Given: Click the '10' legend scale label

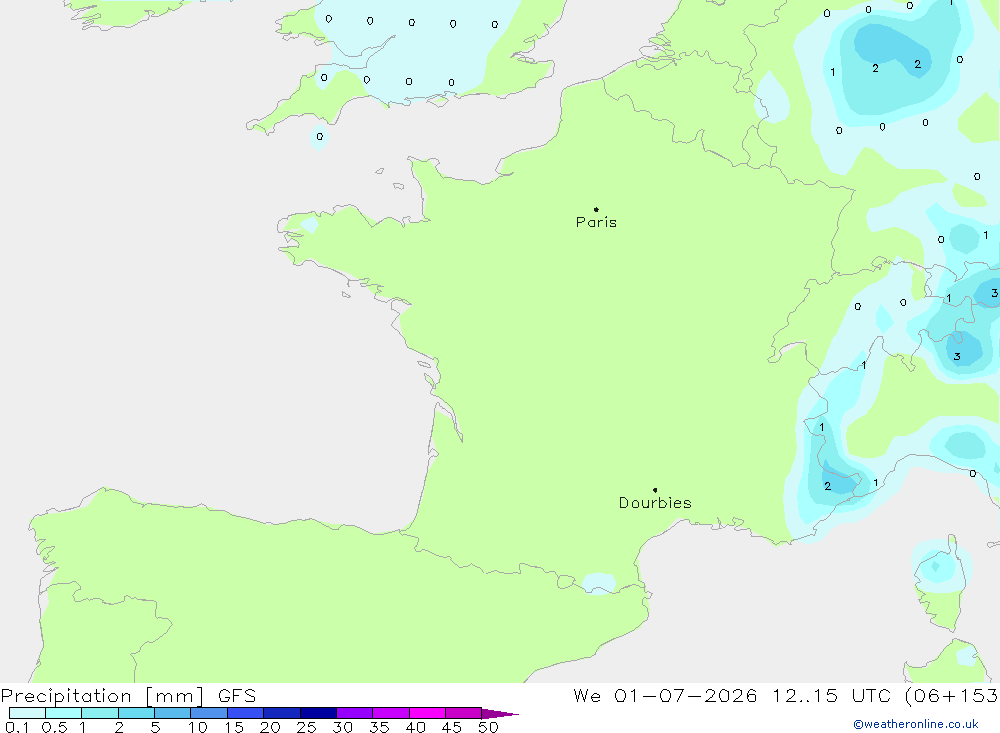Looking at the screenshot, I should [x=198, y=727].
